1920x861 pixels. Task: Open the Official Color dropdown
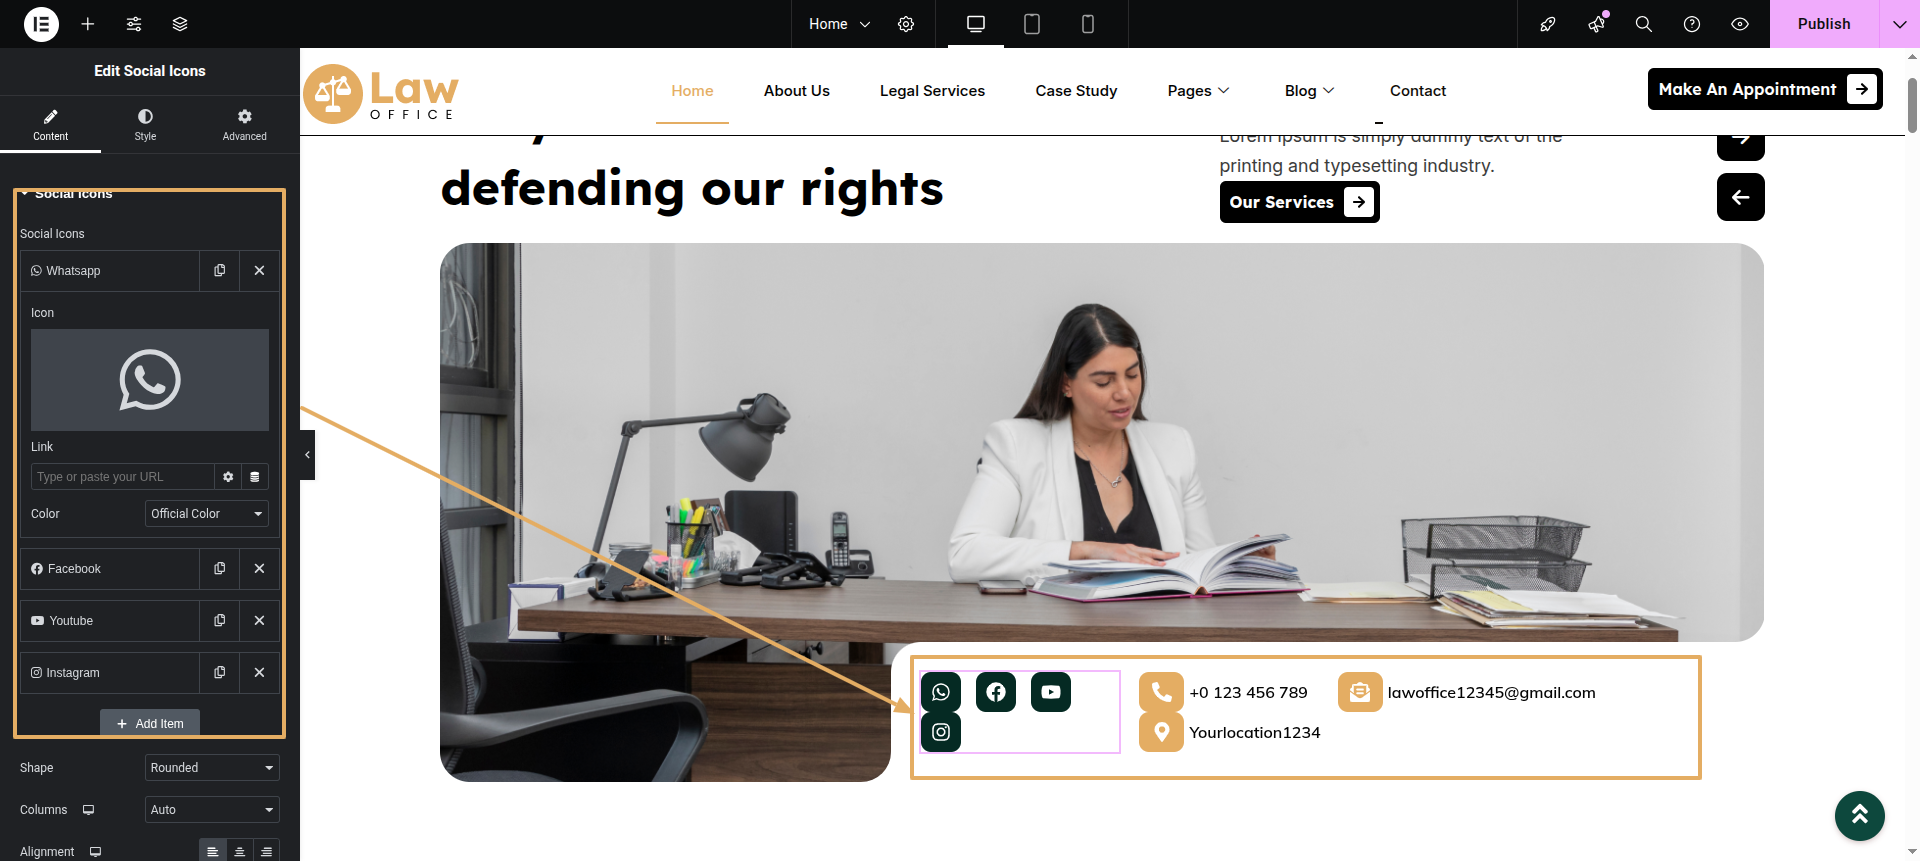tap(207, 514)
